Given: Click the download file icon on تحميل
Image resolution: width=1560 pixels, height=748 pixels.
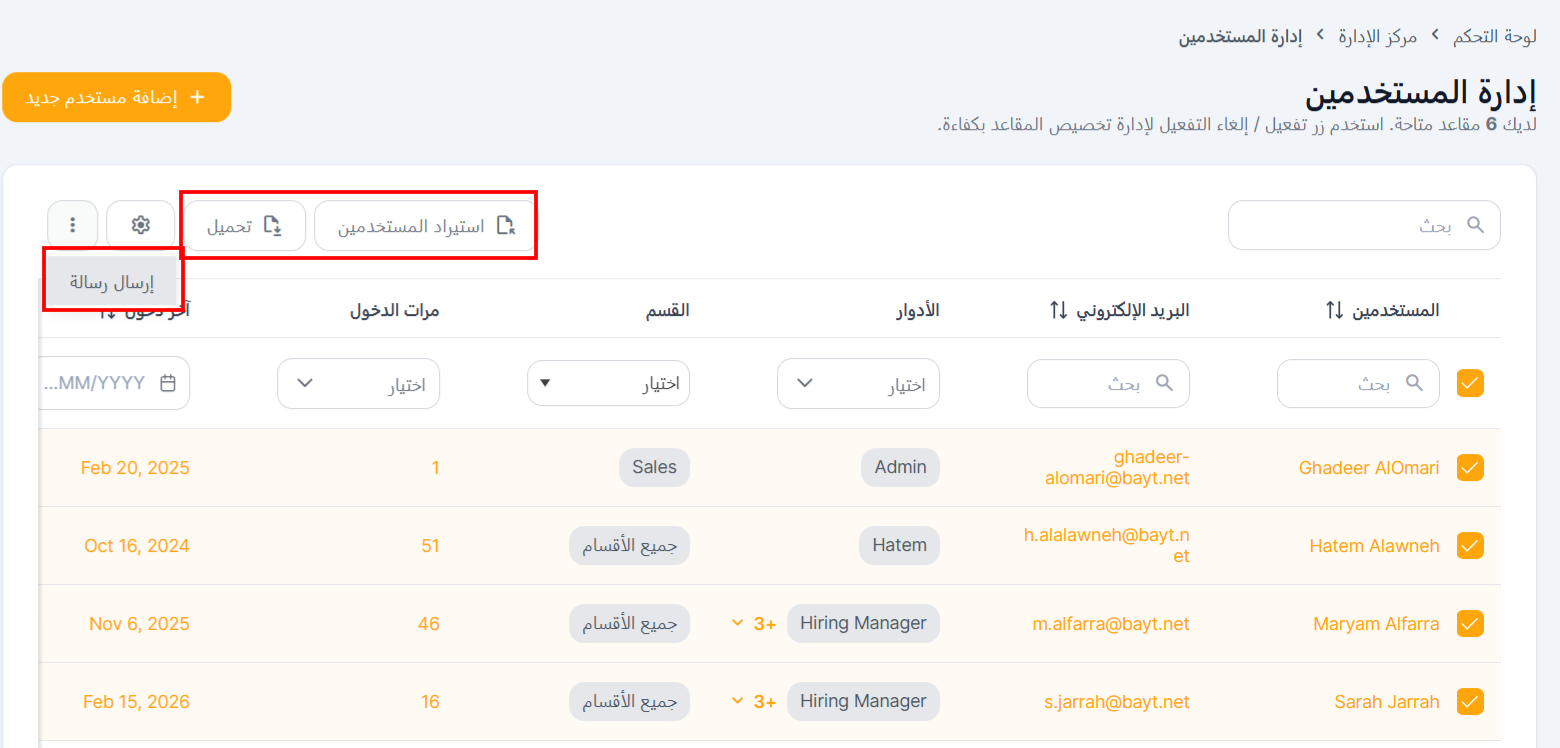Looking at the screenshot, I should click(x=273, y=225).
